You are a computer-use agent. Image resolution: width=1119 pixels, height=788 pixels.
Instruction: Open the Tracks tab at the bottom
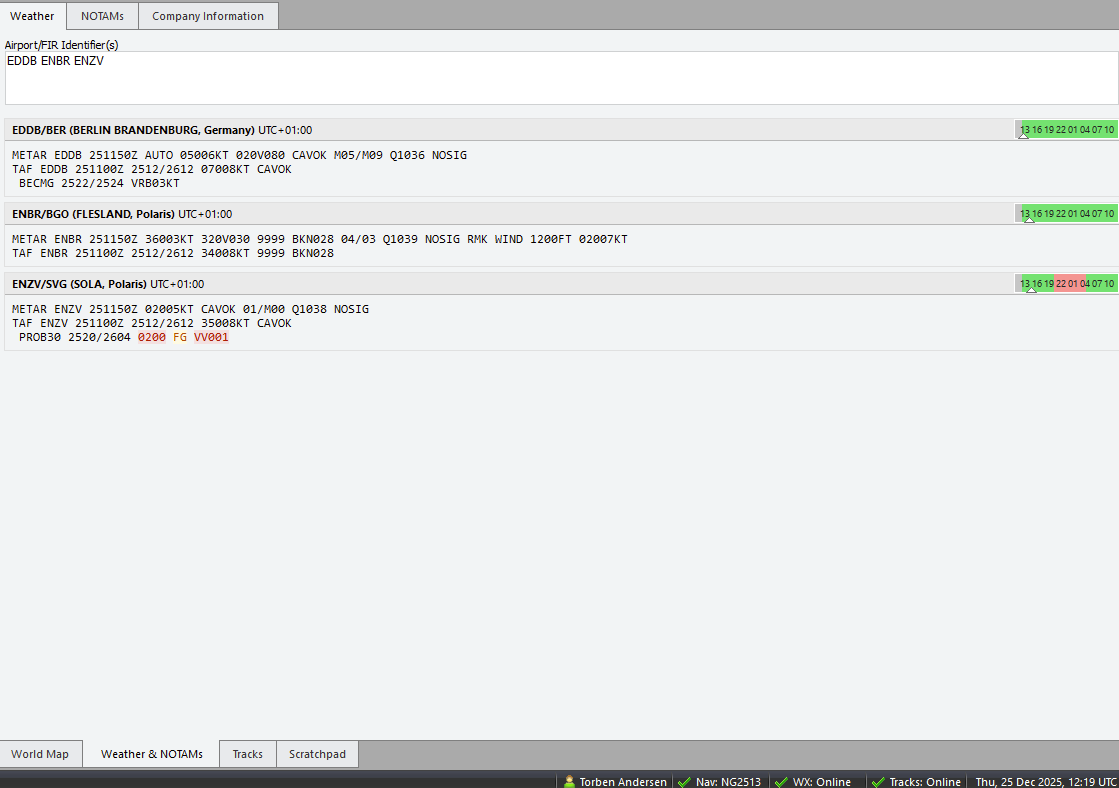[x=247, y=754]
